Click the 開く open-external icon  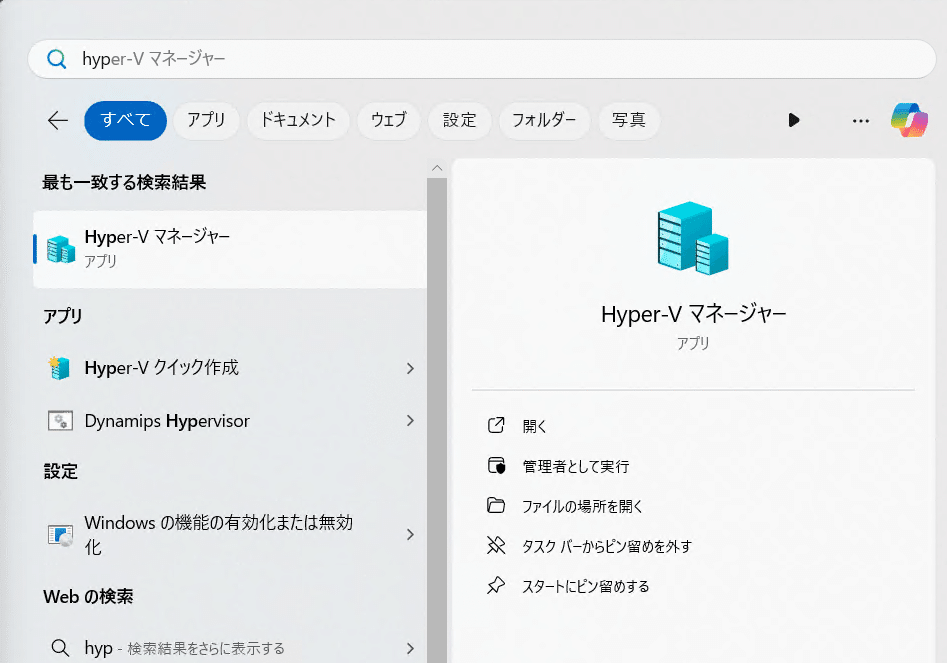tap(496, 425)
